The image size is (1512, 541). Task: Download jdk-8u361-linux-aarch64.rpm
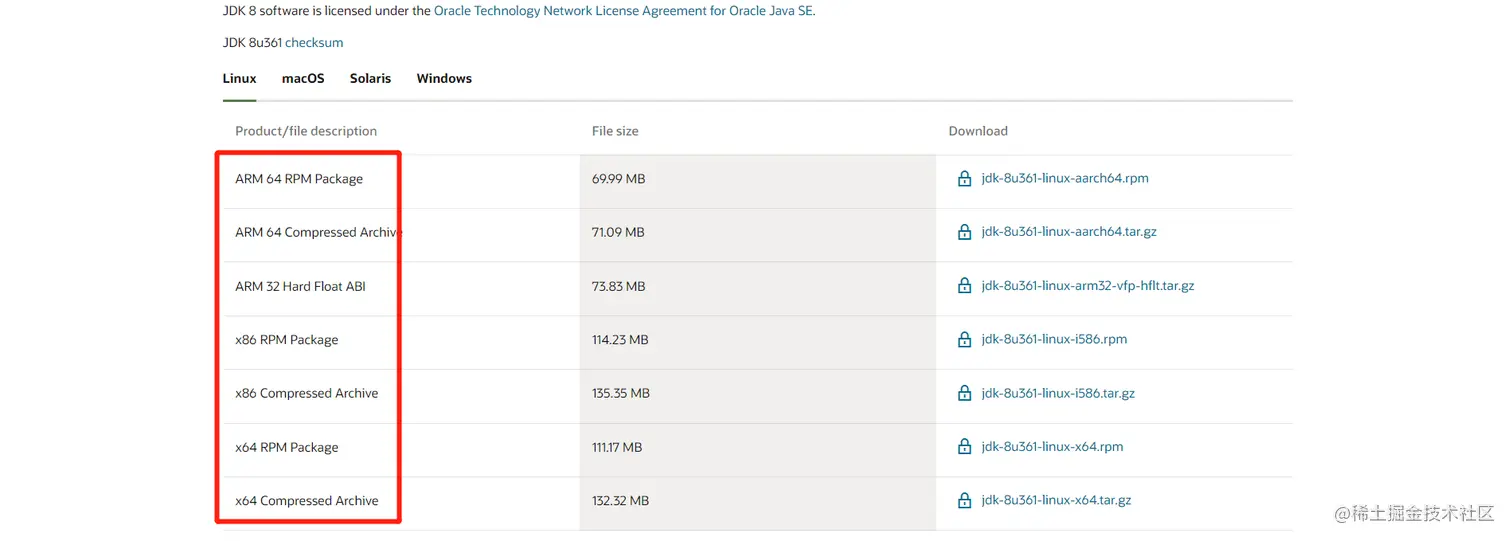coord(1065,179)
